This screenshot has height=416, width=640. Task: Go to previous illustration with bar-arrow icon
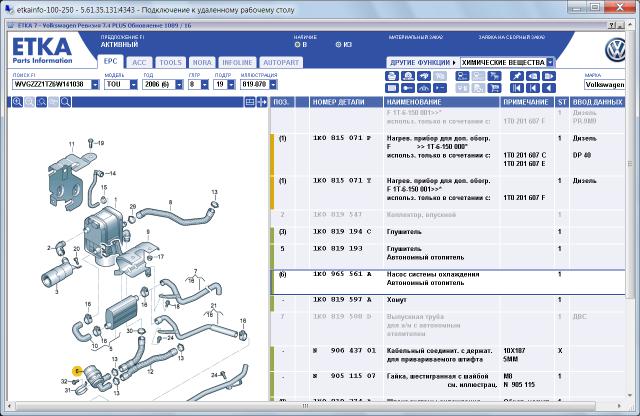click(533, 88)
